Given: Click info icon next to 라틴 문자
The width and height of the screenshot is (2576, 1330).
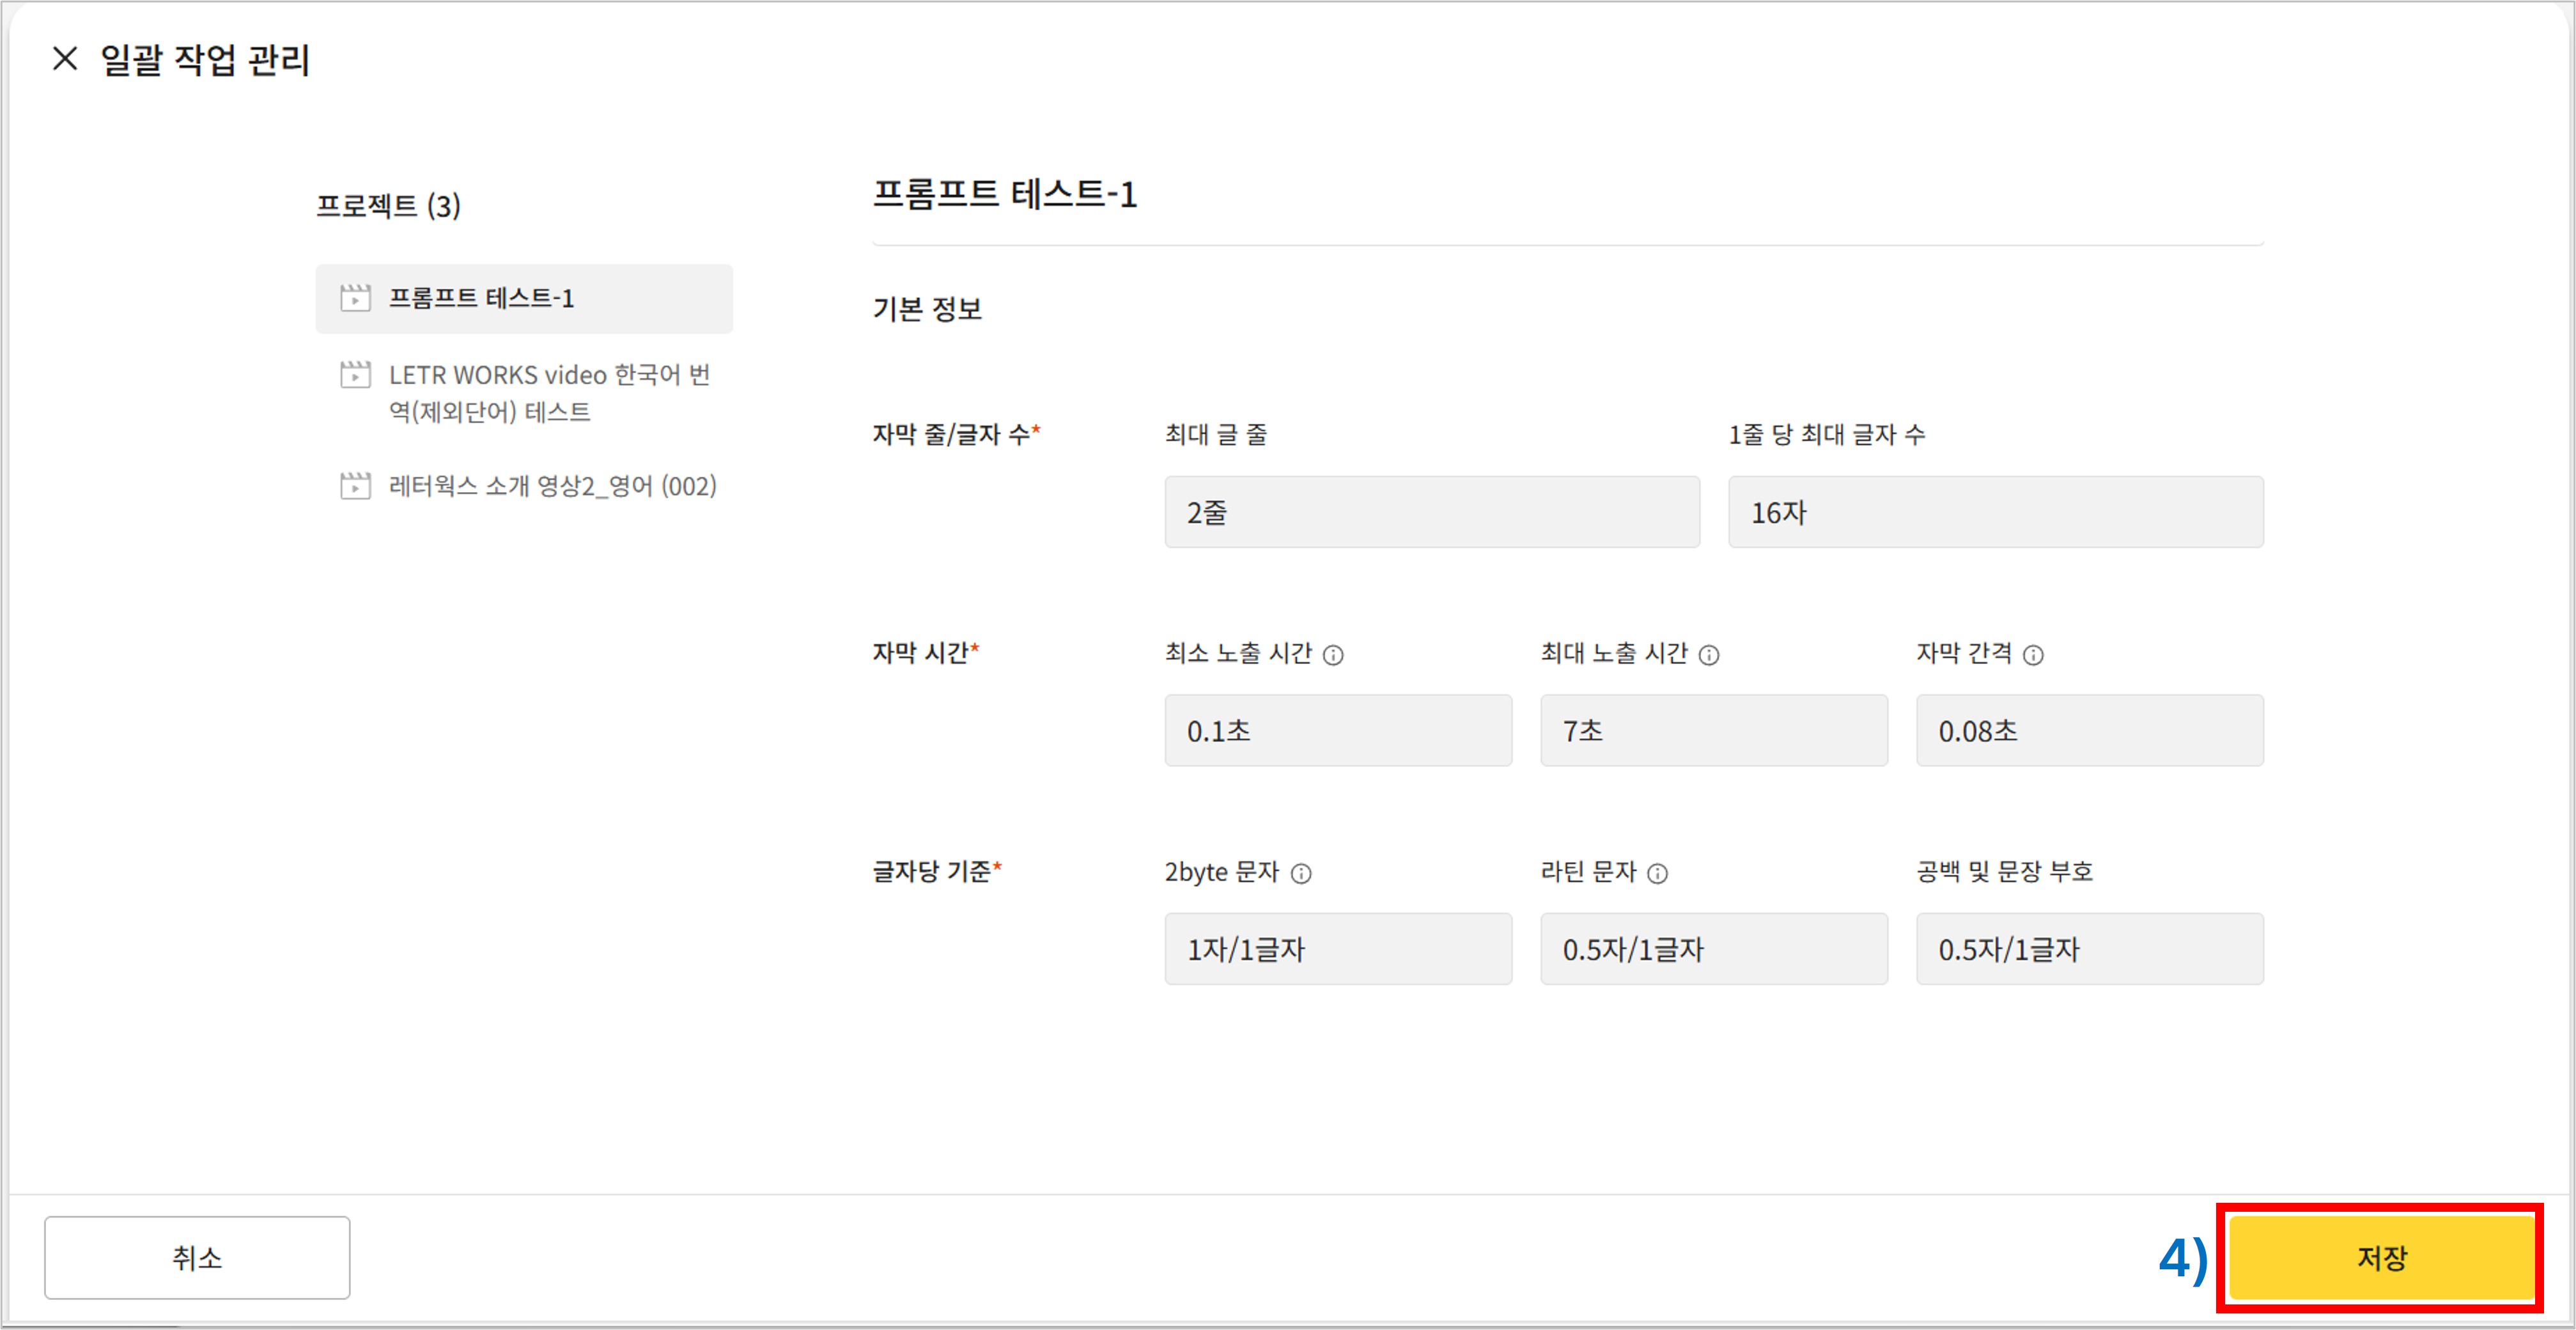Looking at the screenshot, I should point(1657,874).
